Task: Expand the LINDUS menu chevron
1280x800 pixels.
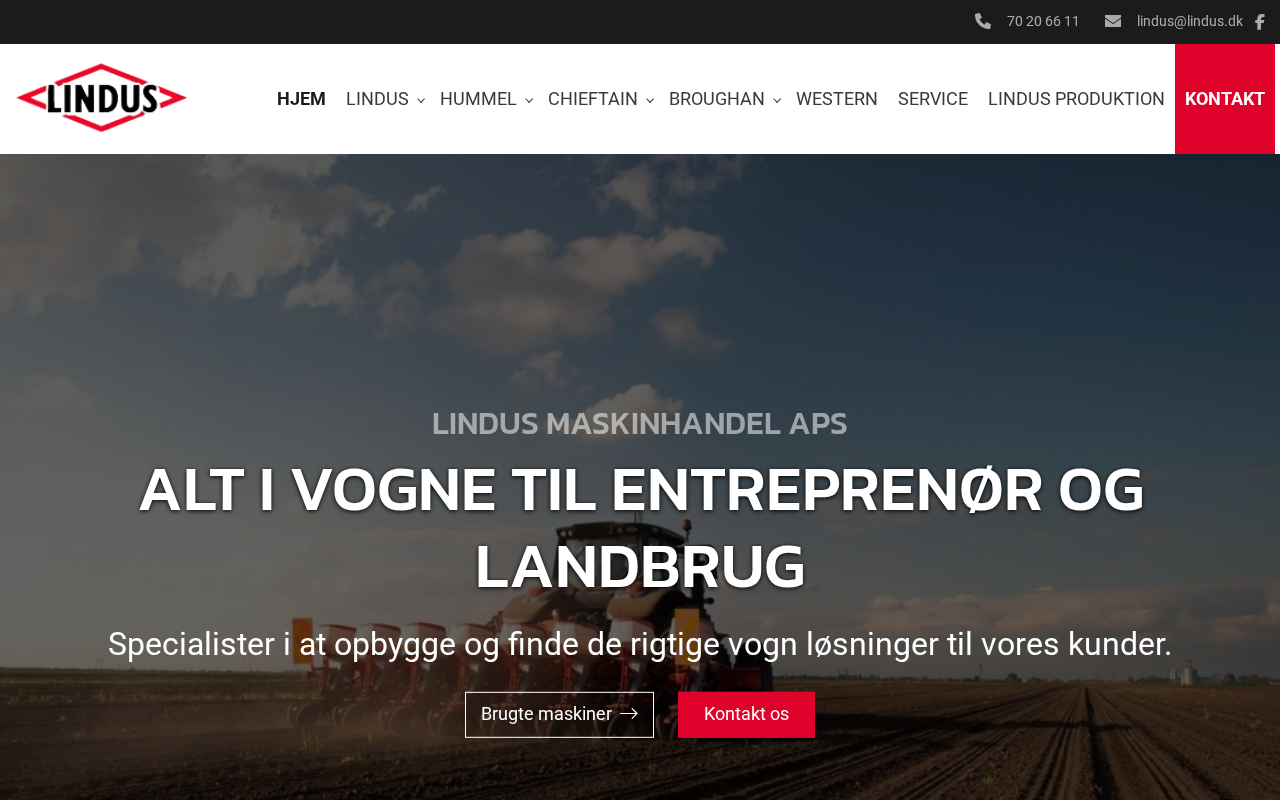Action: coord(421,100)
